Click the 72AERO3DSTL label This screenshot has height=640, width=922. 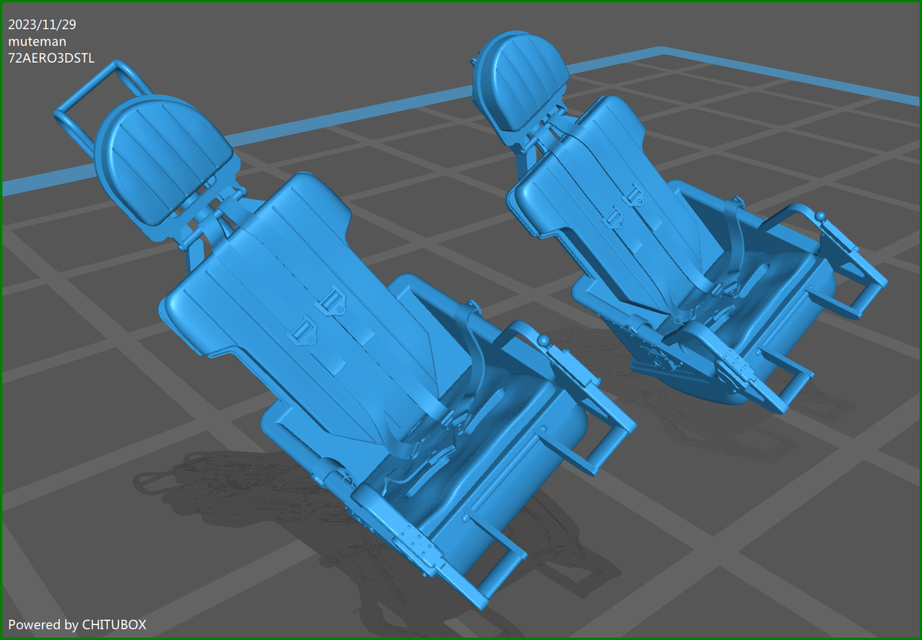pos(50,58)
